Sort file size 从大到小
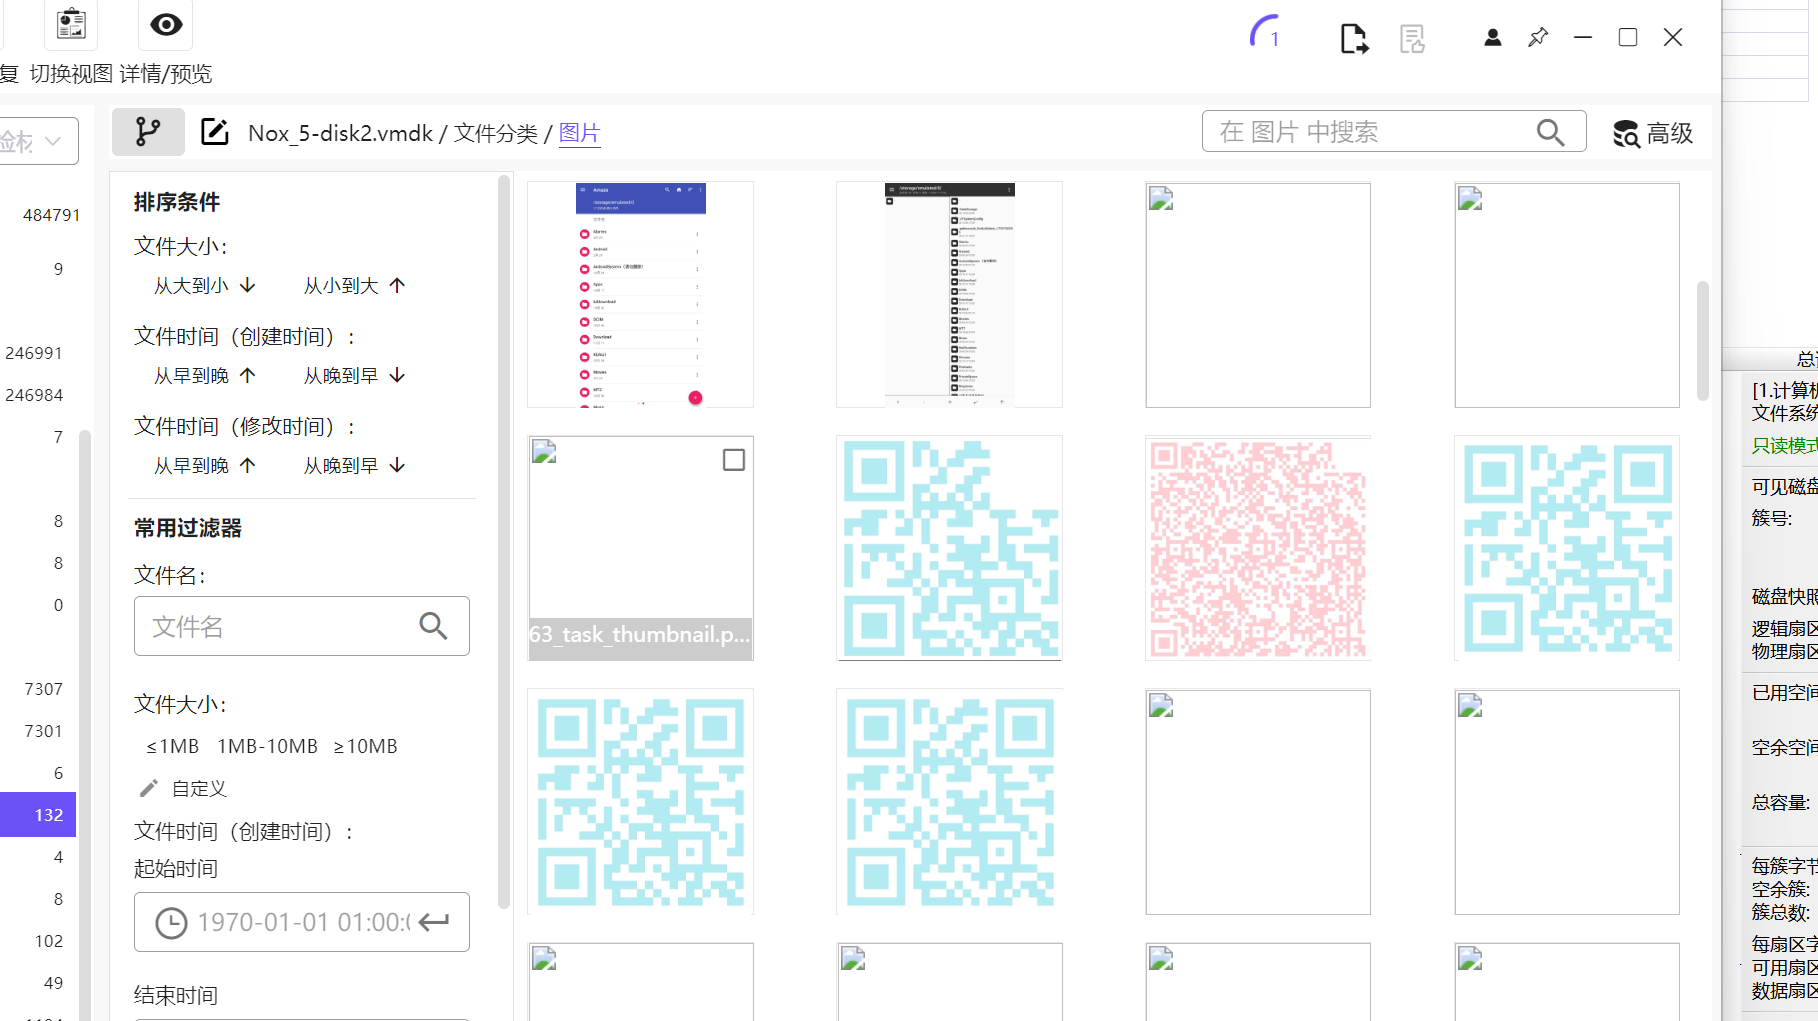 [205, 286]
